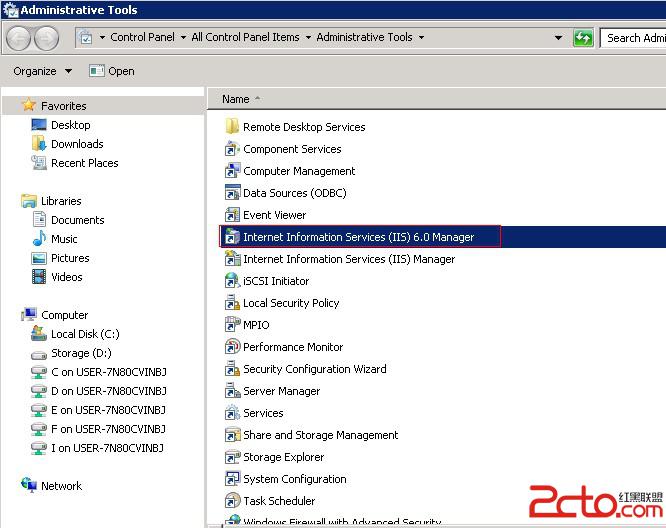Select D on USER-7N80CVINBJ network drive
The image size is (666, 528).
109,391
